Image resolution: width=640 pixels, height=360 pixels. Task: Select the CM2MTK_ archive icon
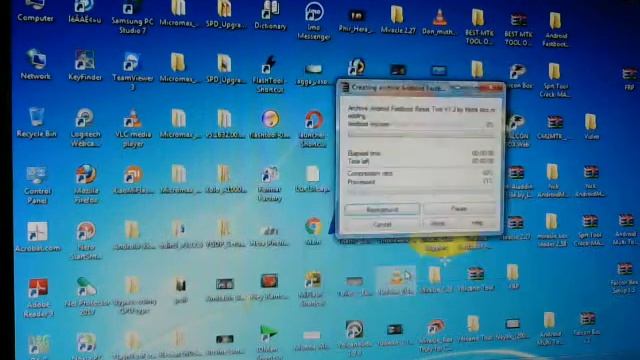(x=554, y=128)
